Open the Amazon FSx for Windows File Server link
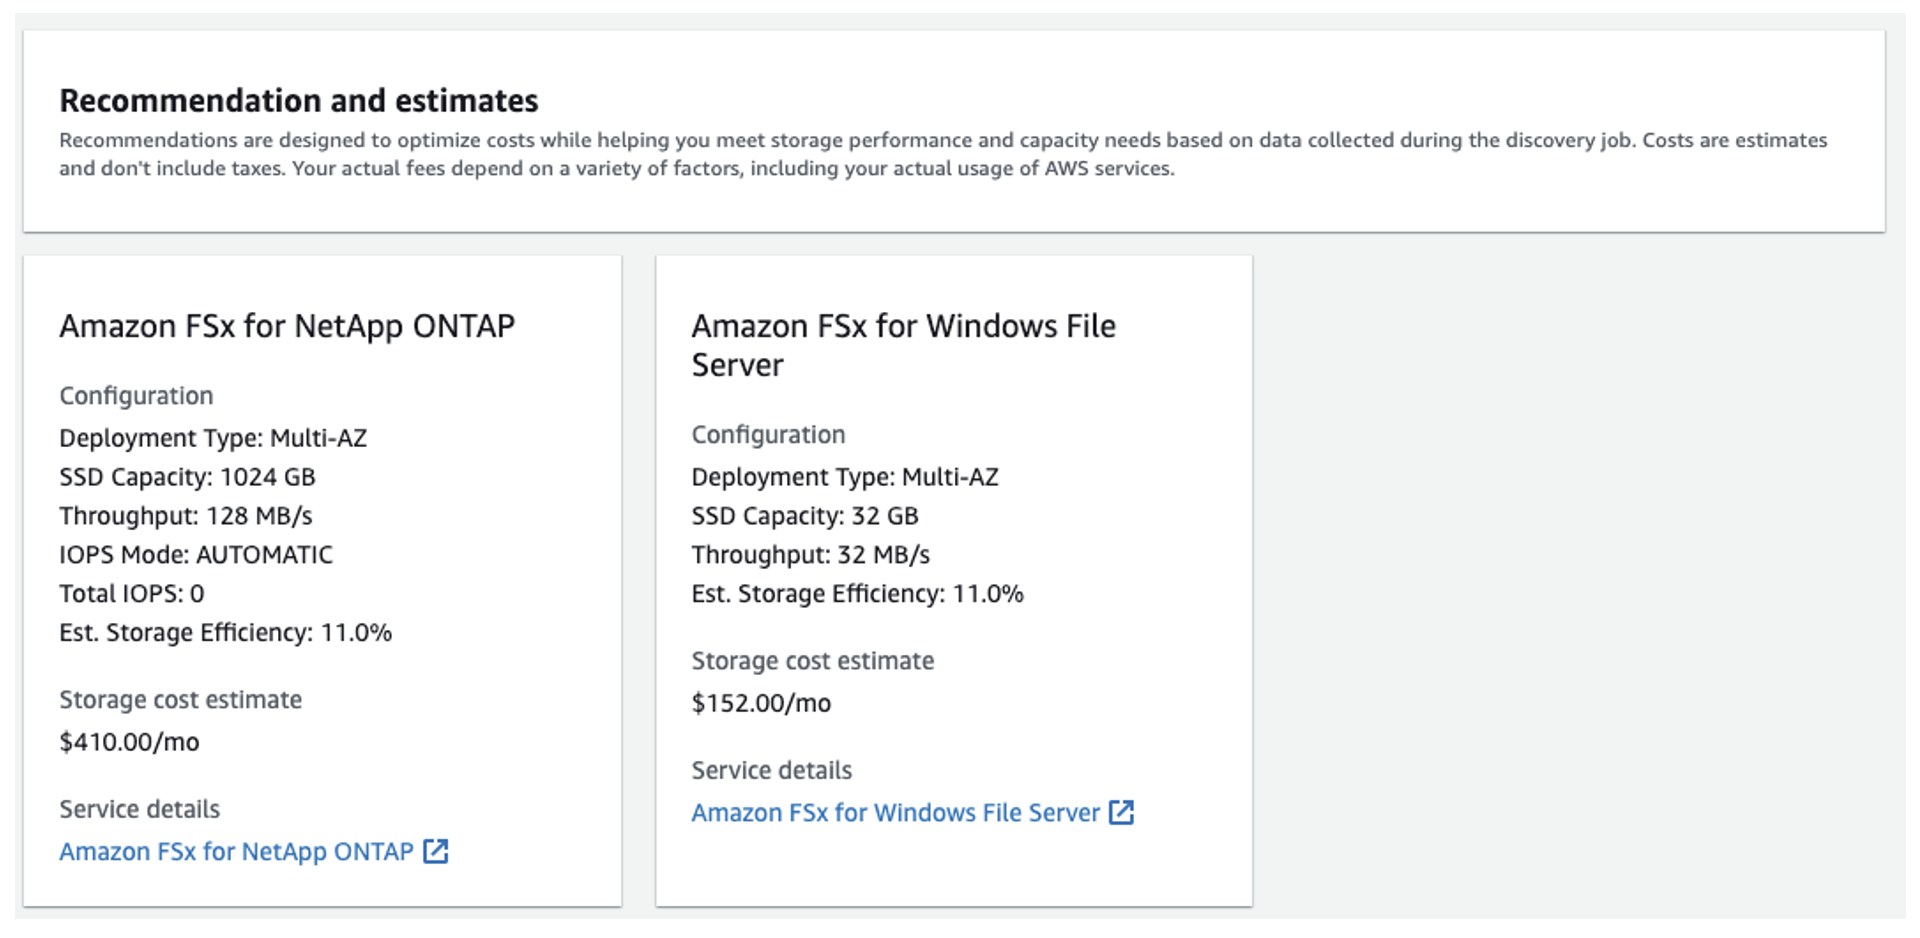1920x938 pixels. tap(895, 812)
